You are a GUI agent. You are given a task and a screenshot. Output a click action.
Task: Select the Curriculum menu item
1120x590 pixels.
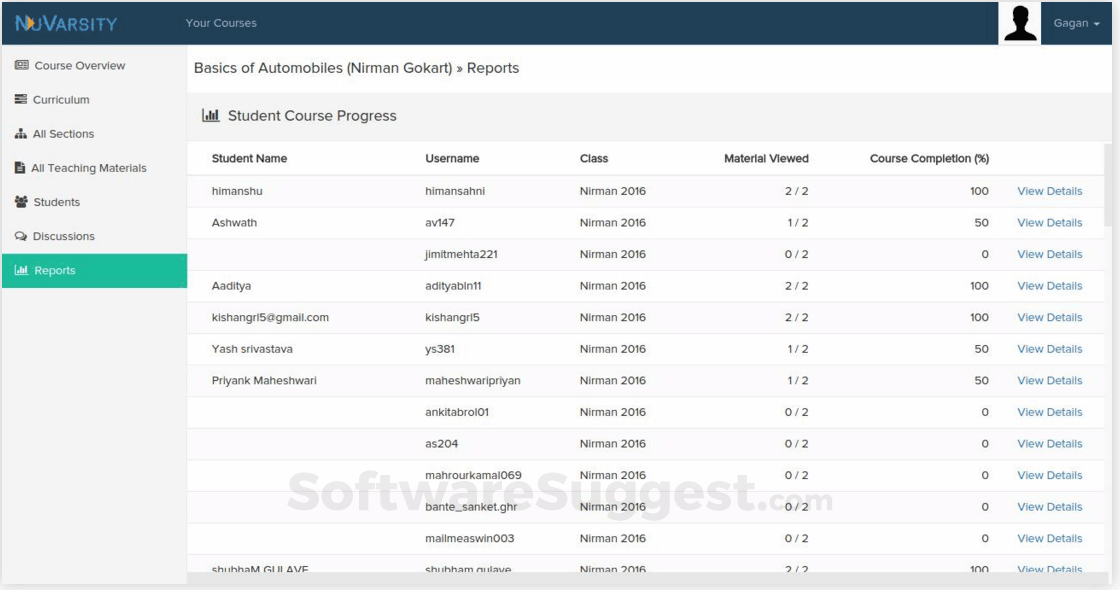click(61, 100)
